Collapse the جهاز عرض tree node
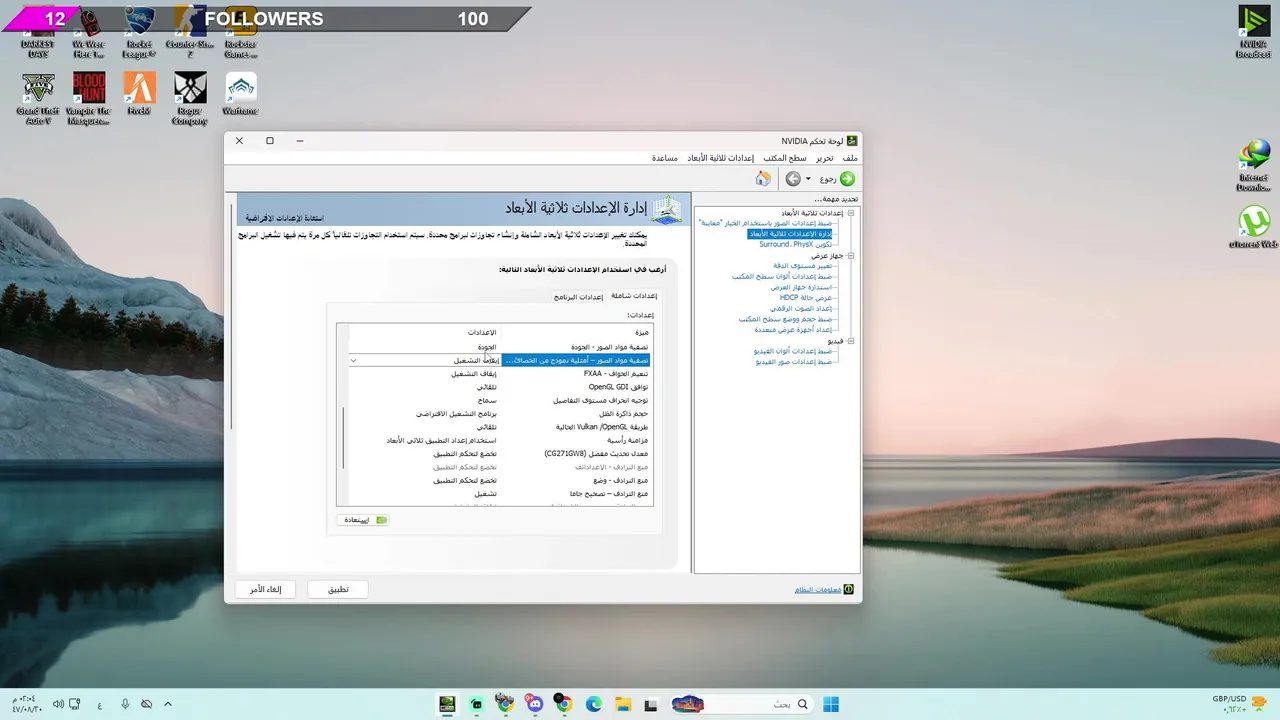 851,256
